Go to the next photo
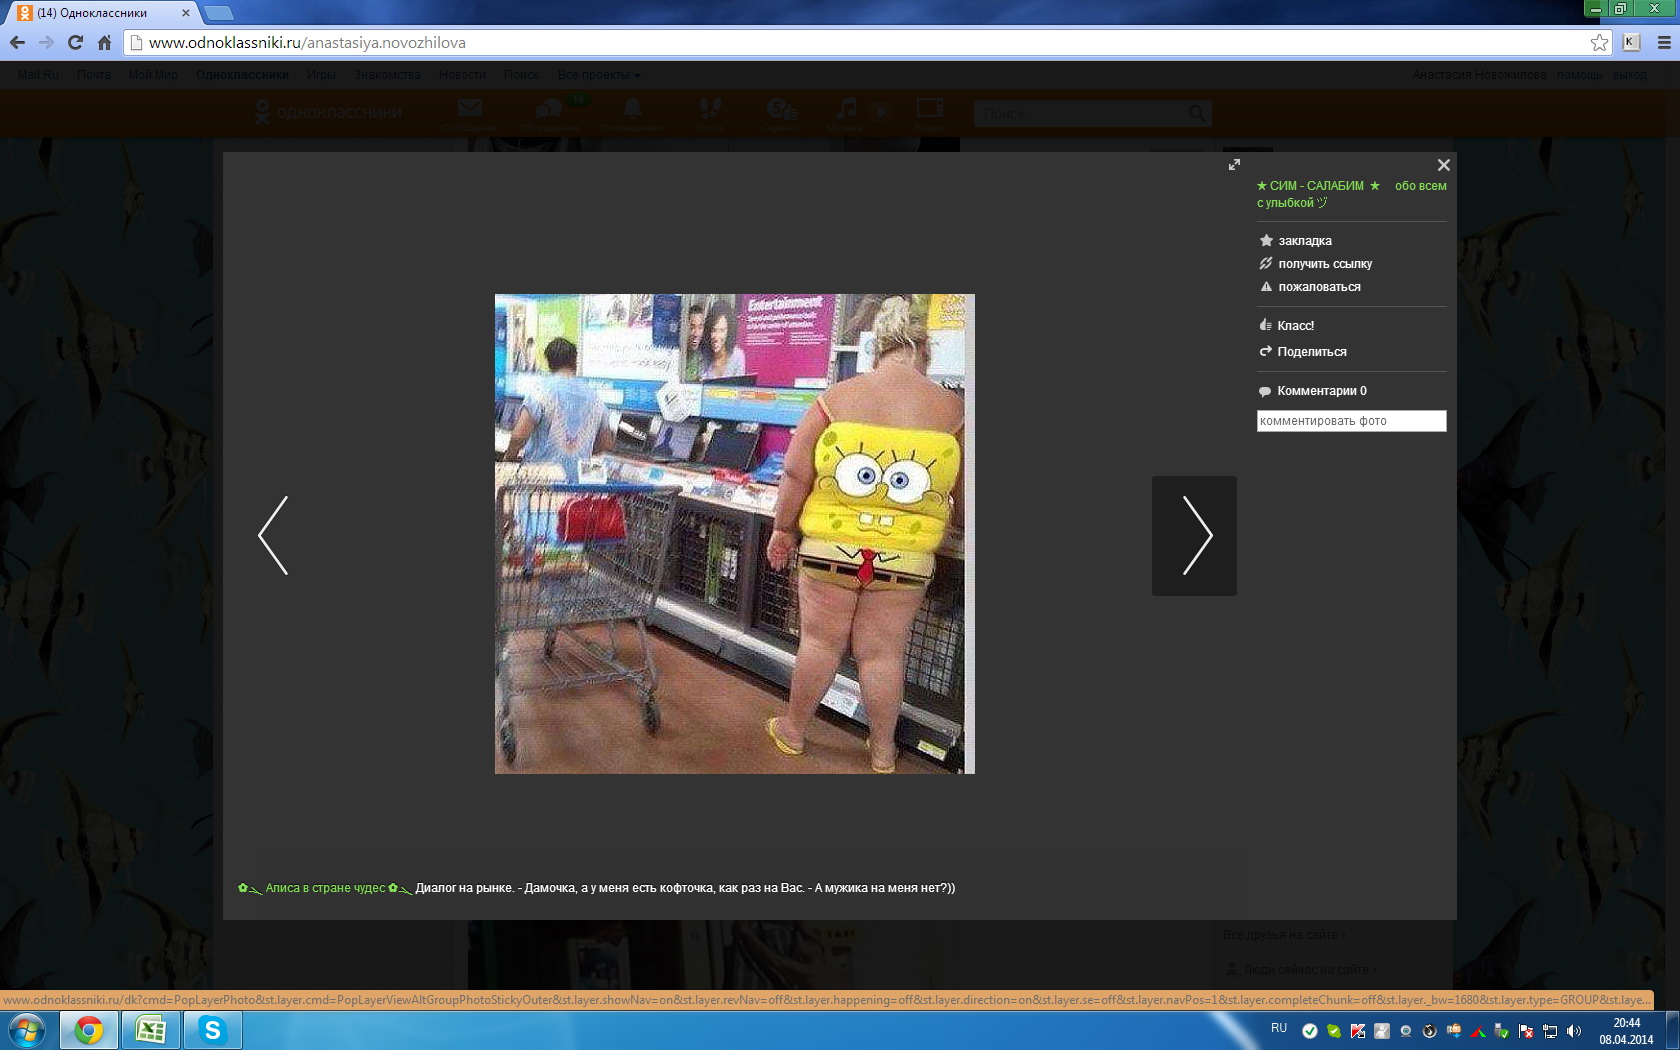The width and height of the screenshot is (1680, 1050). (1195, 536)
